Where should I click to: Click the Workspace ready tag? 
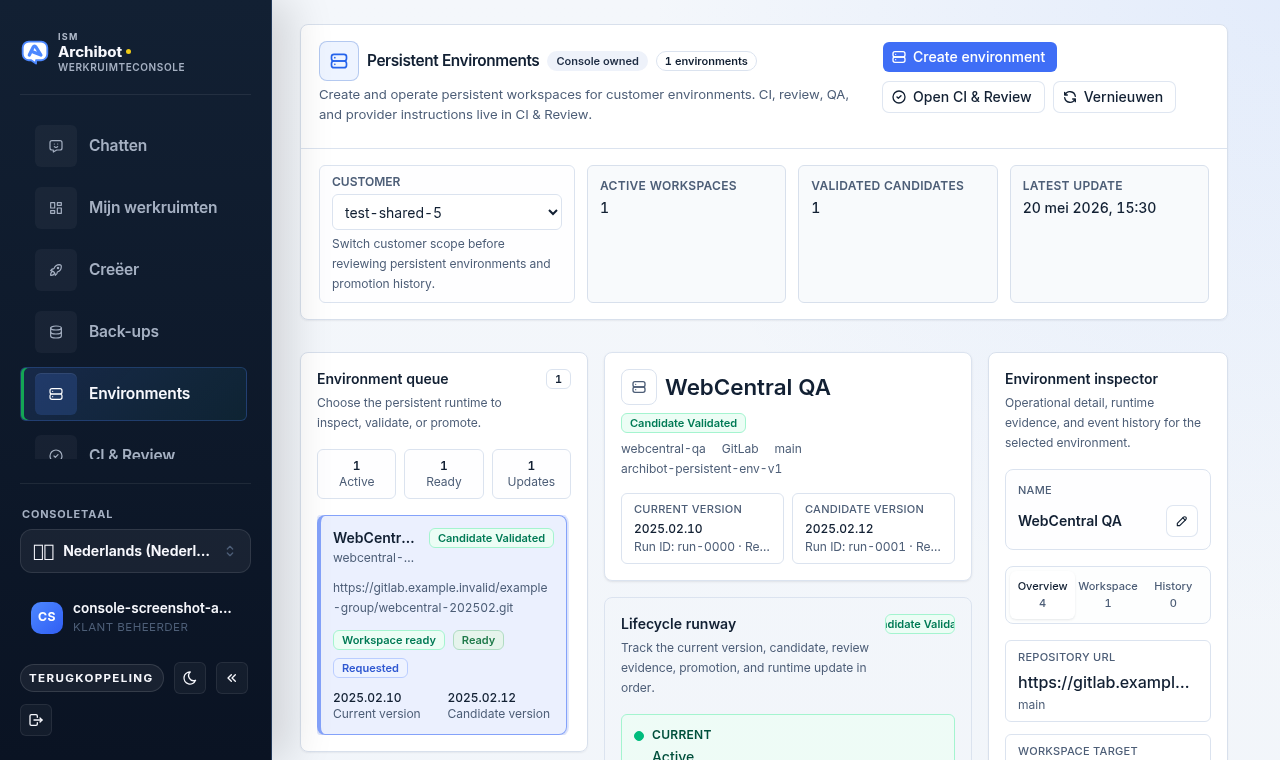point(389,640)
